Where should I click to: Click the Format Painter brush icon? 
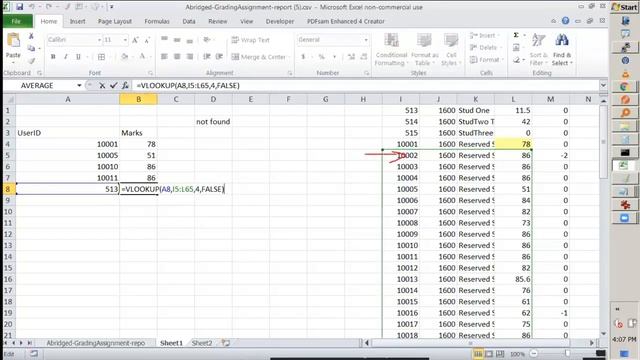(31, 61)
